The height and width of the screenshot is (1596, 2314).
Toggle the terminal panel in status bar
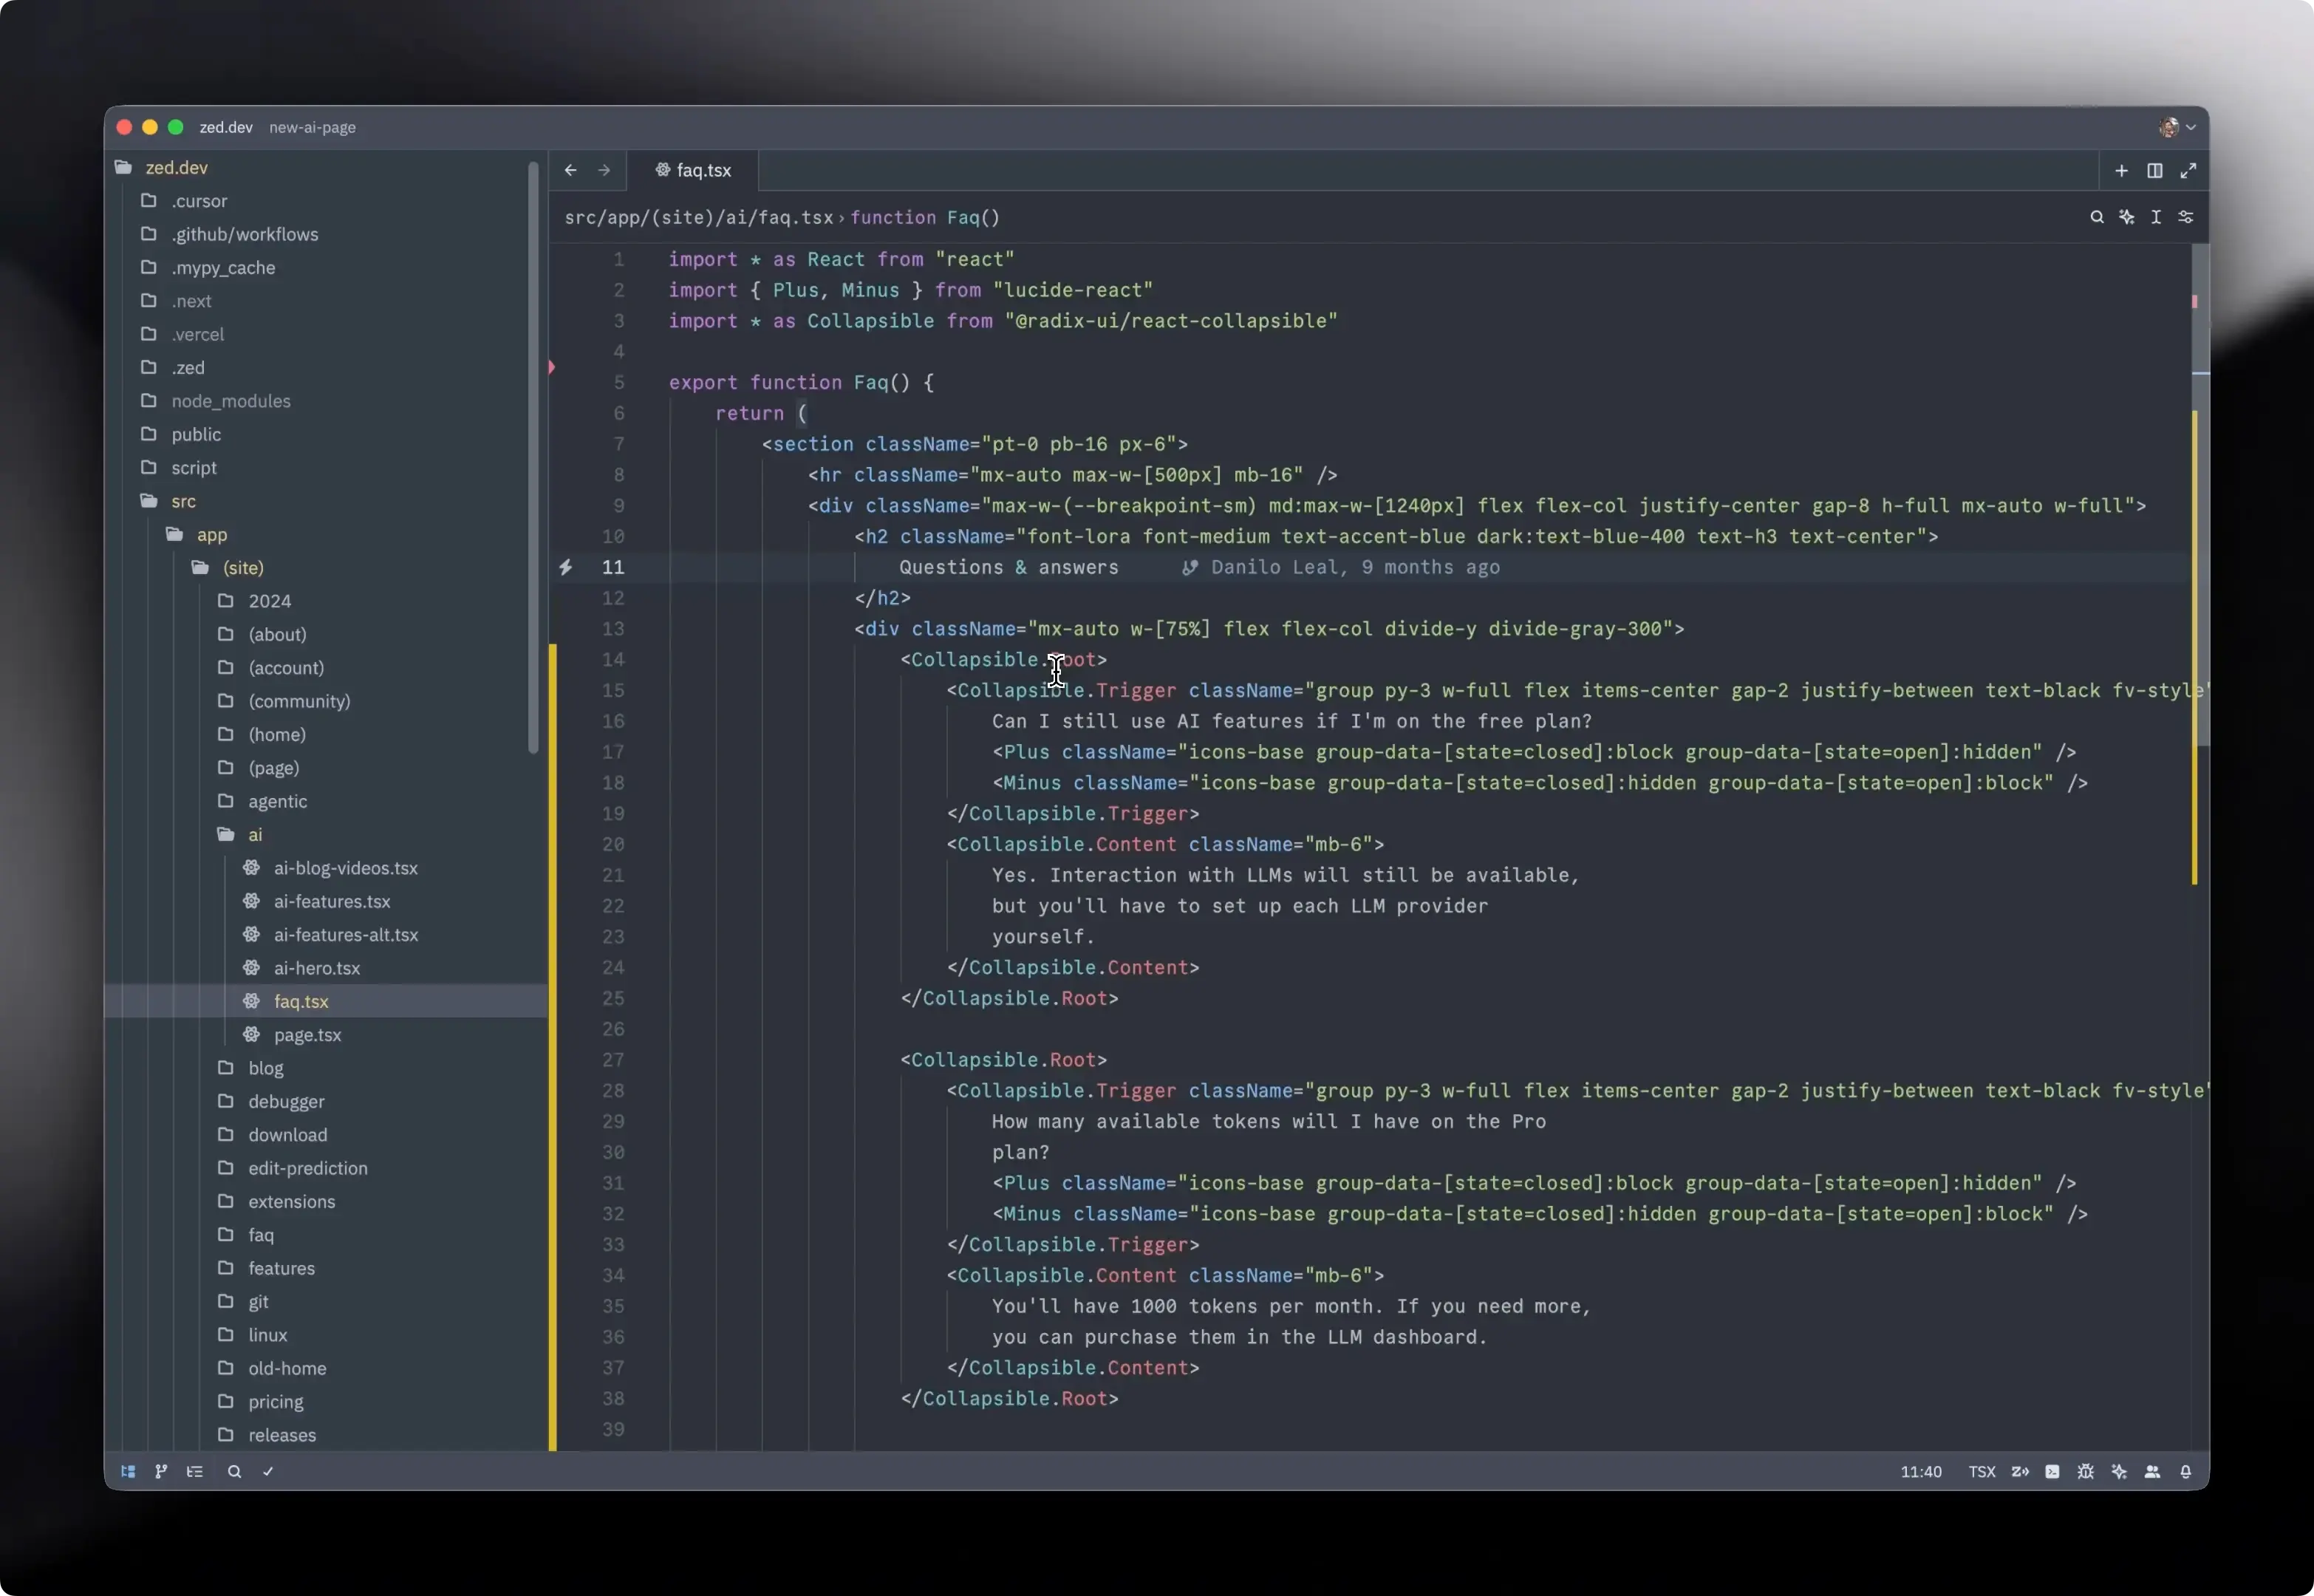coord(2052,1471)
